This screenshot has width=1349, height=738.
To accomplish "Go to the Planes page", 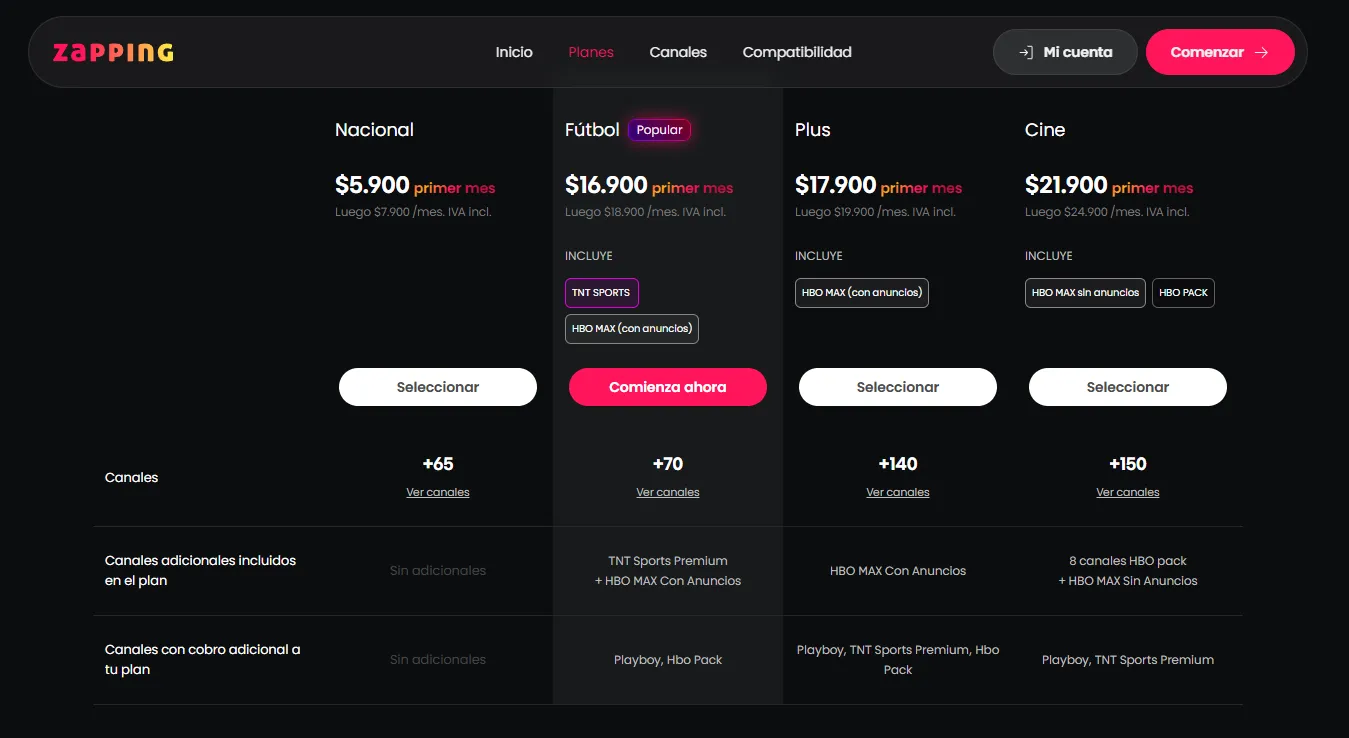I will (591, 52).
